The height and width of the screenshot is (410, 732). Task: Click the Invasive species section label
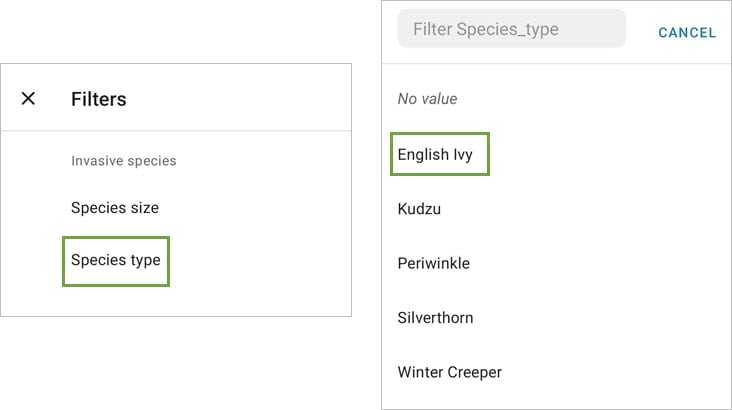click(x=124, y=161)
